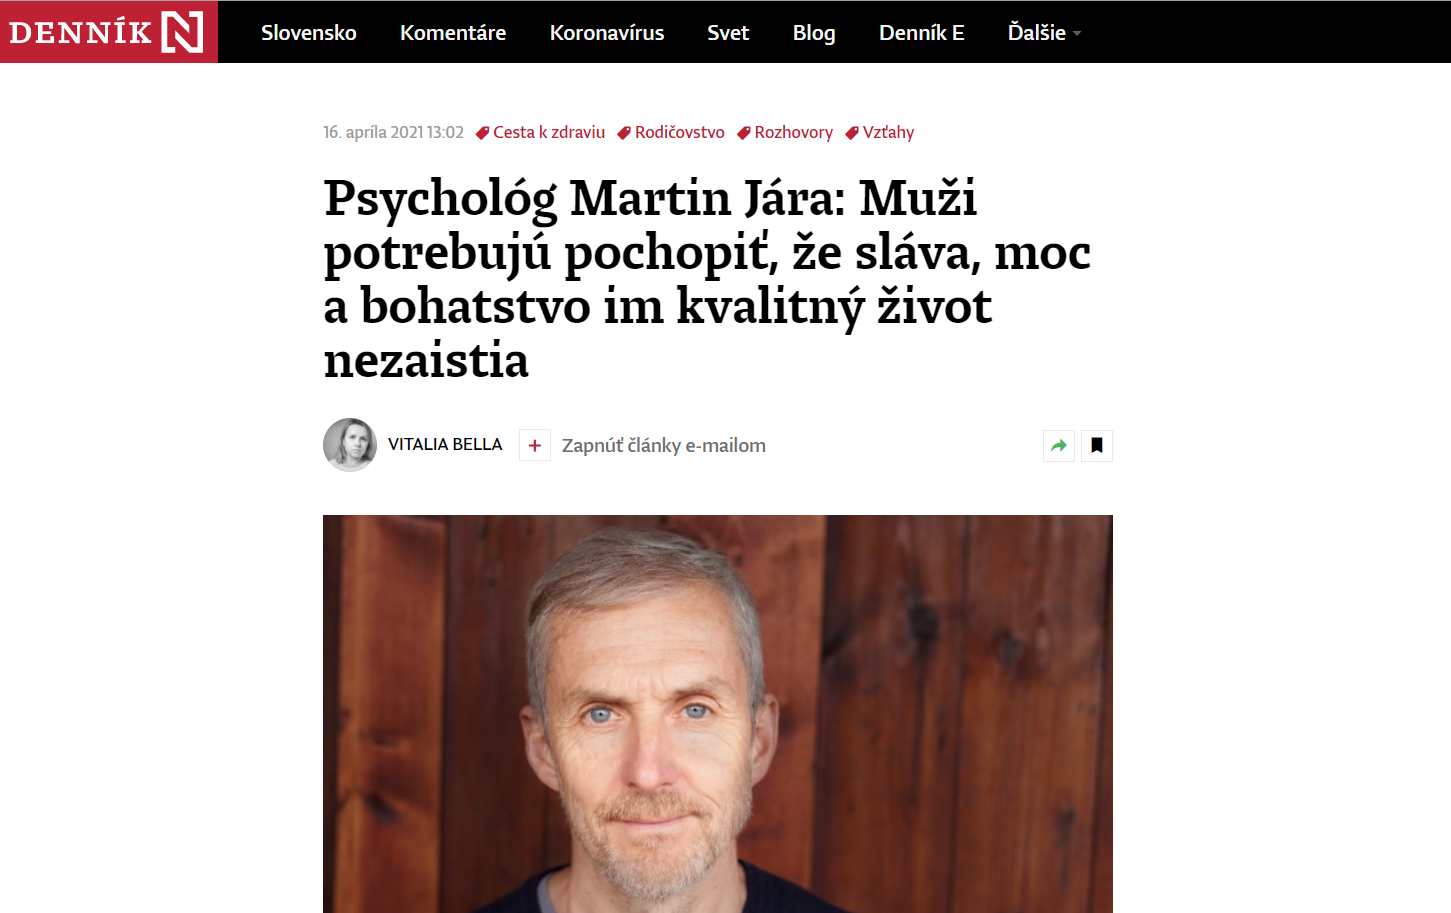Open the Rozhovory tag link

(x=793, y=132)
